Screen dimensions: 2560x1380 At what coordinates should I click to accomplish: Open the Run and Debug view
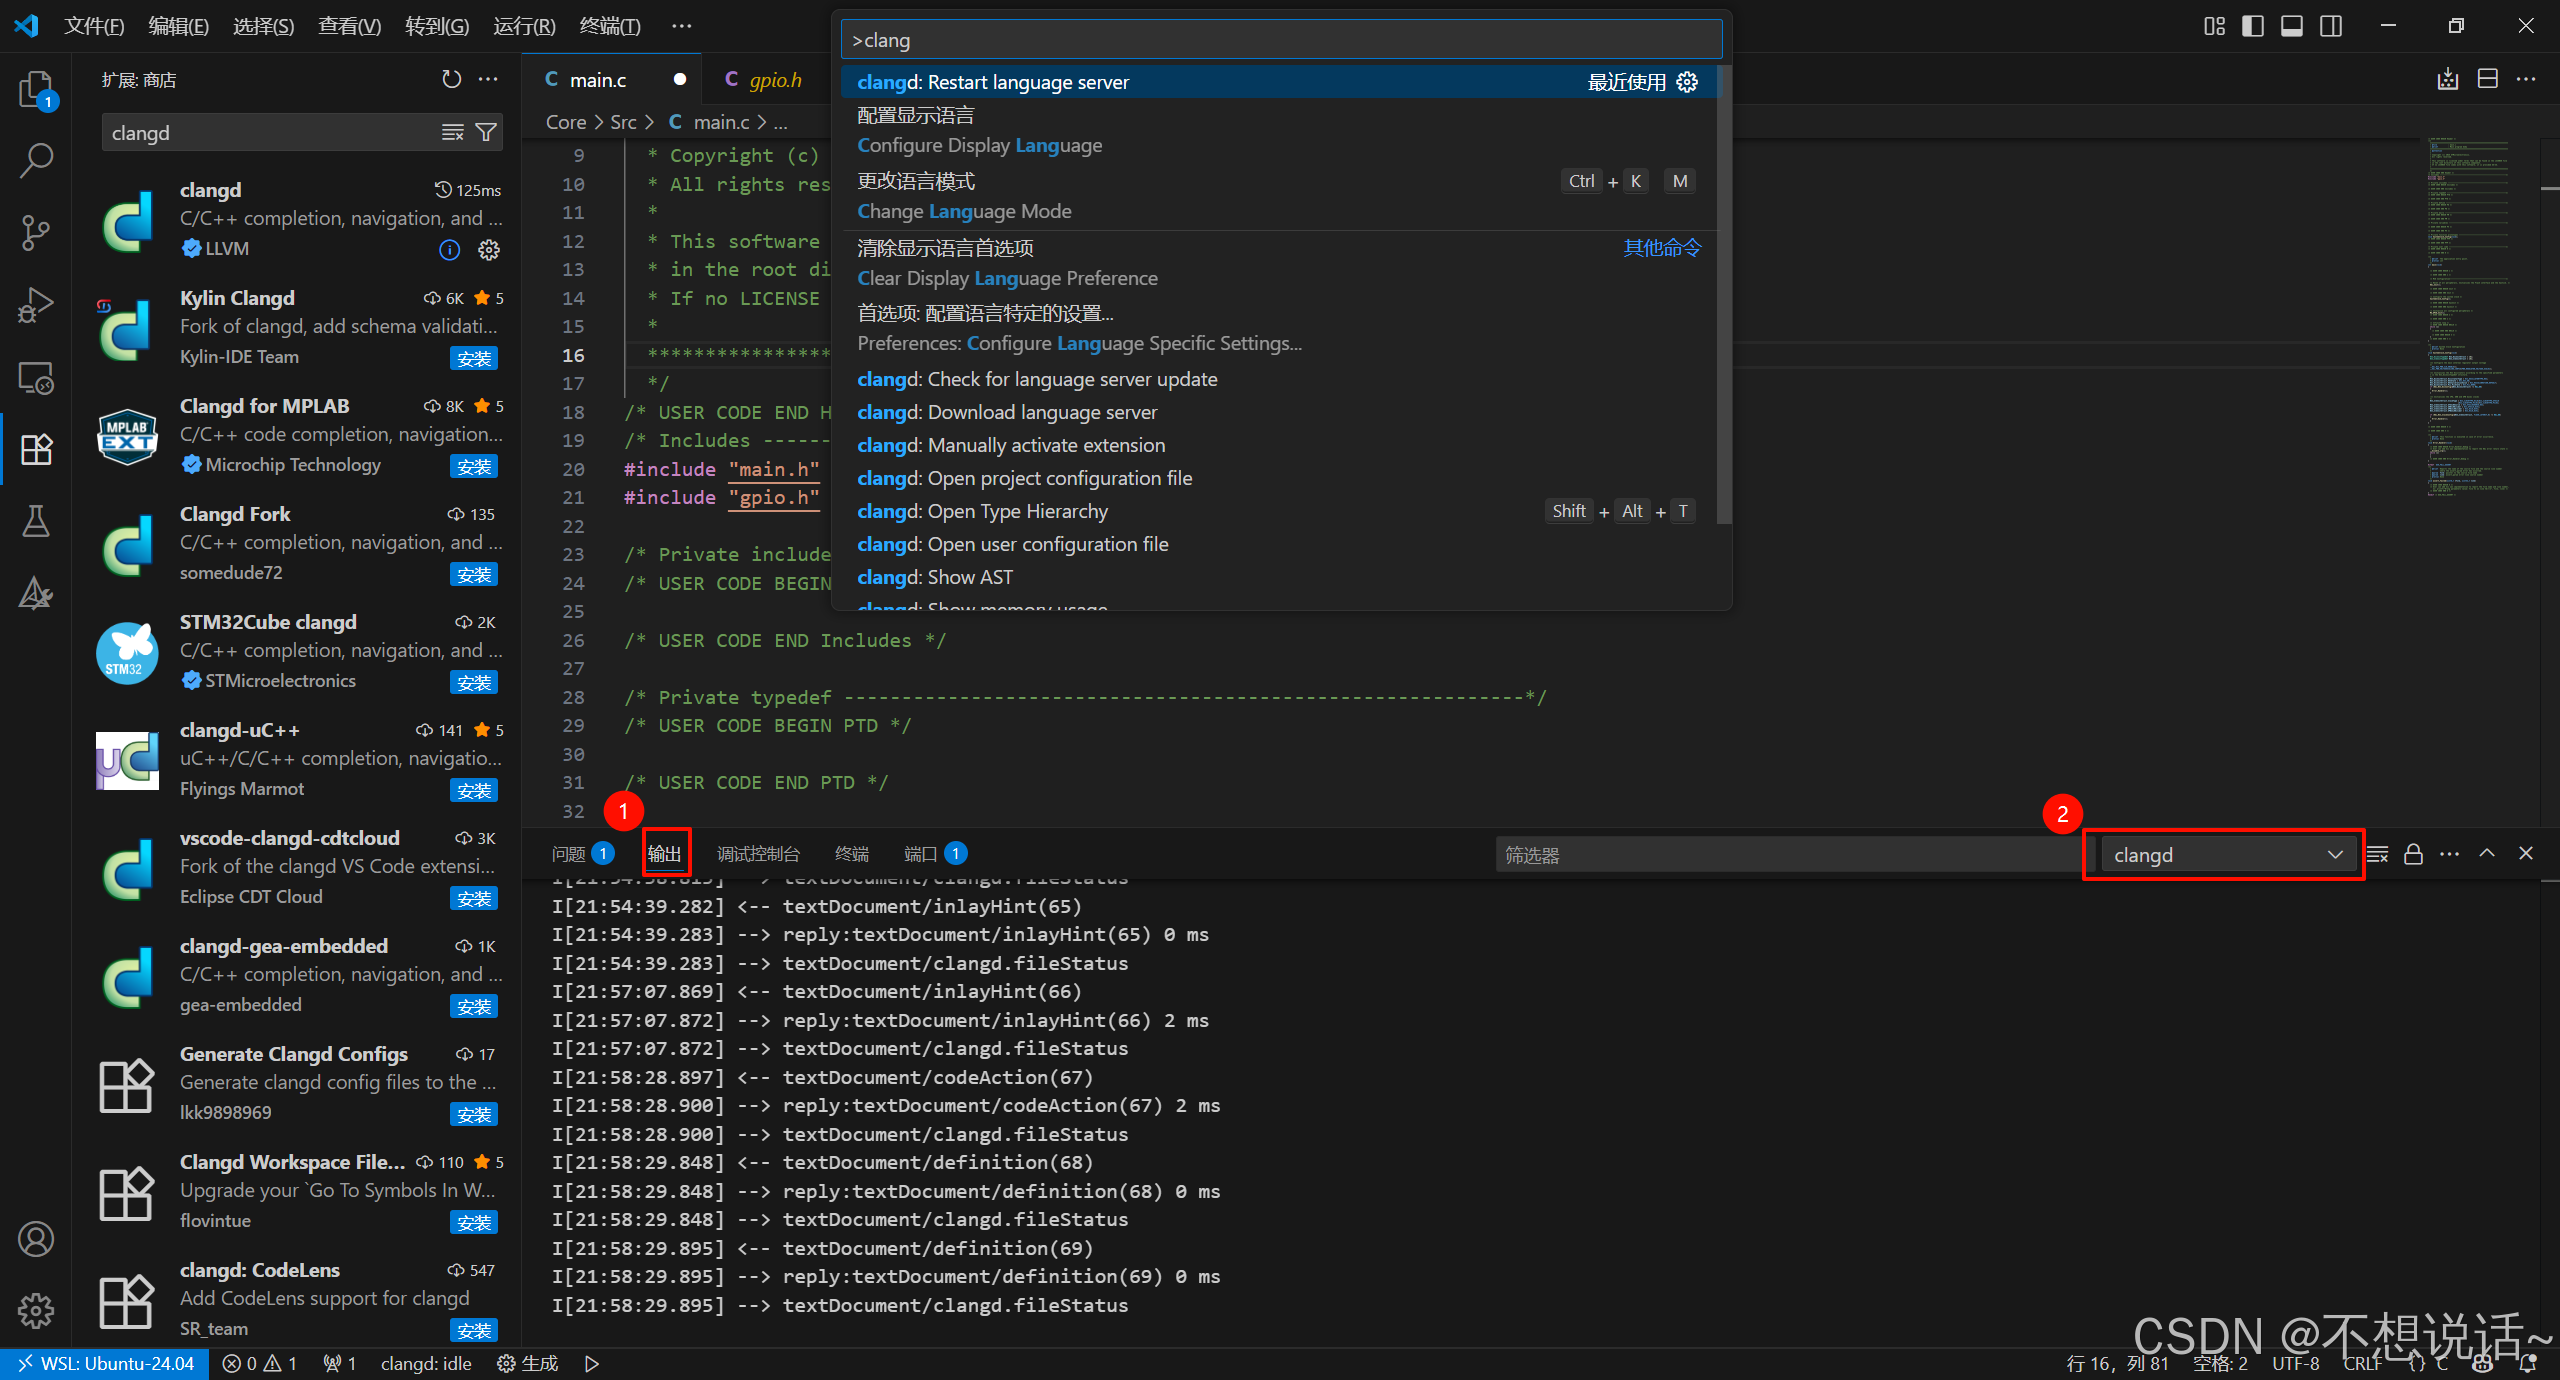(36, 304)
